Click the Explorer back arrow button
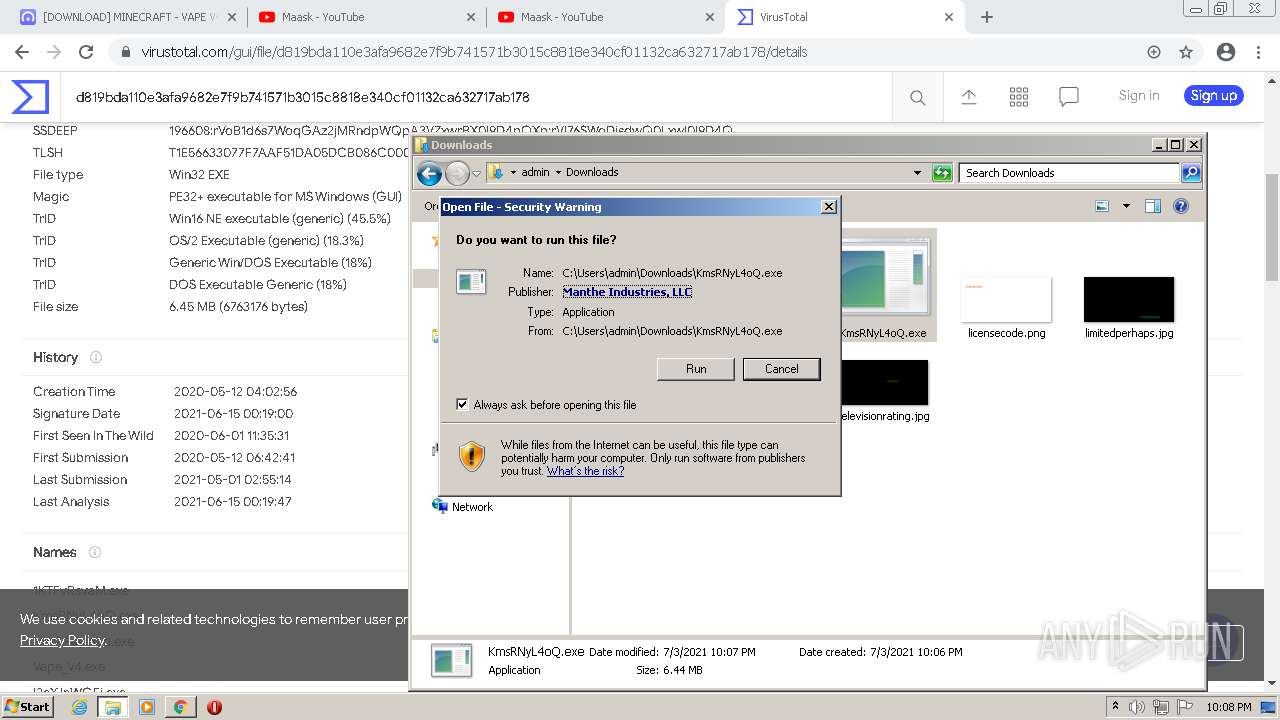This screenshot has width=1280, height=720. pos(429,174)
